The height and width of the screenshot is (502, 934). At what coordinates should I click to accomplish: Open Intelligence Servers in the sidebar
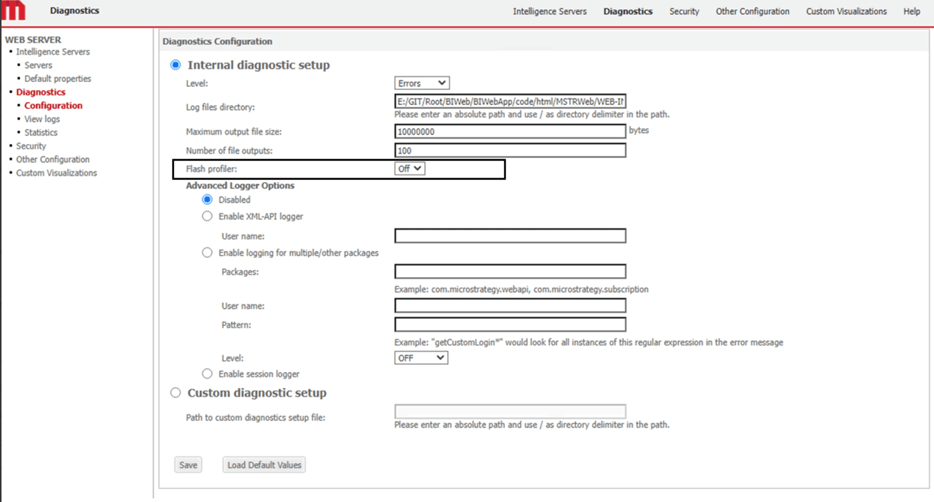pyautogui.click(x=53, y=52)
